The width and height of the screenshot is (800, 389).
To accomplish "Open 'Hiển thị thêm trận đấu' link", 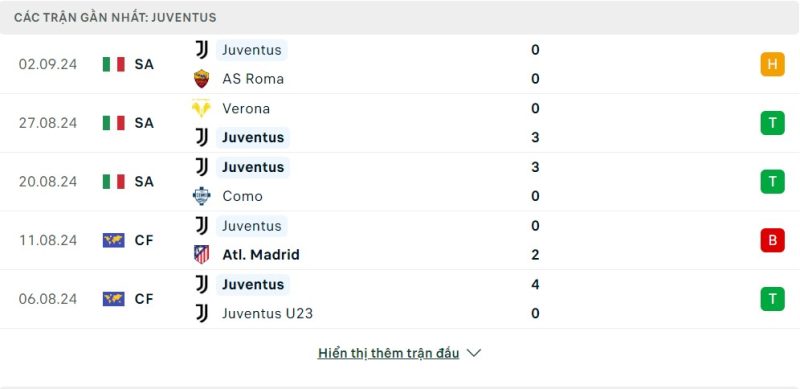I will [x=388, y=353].
